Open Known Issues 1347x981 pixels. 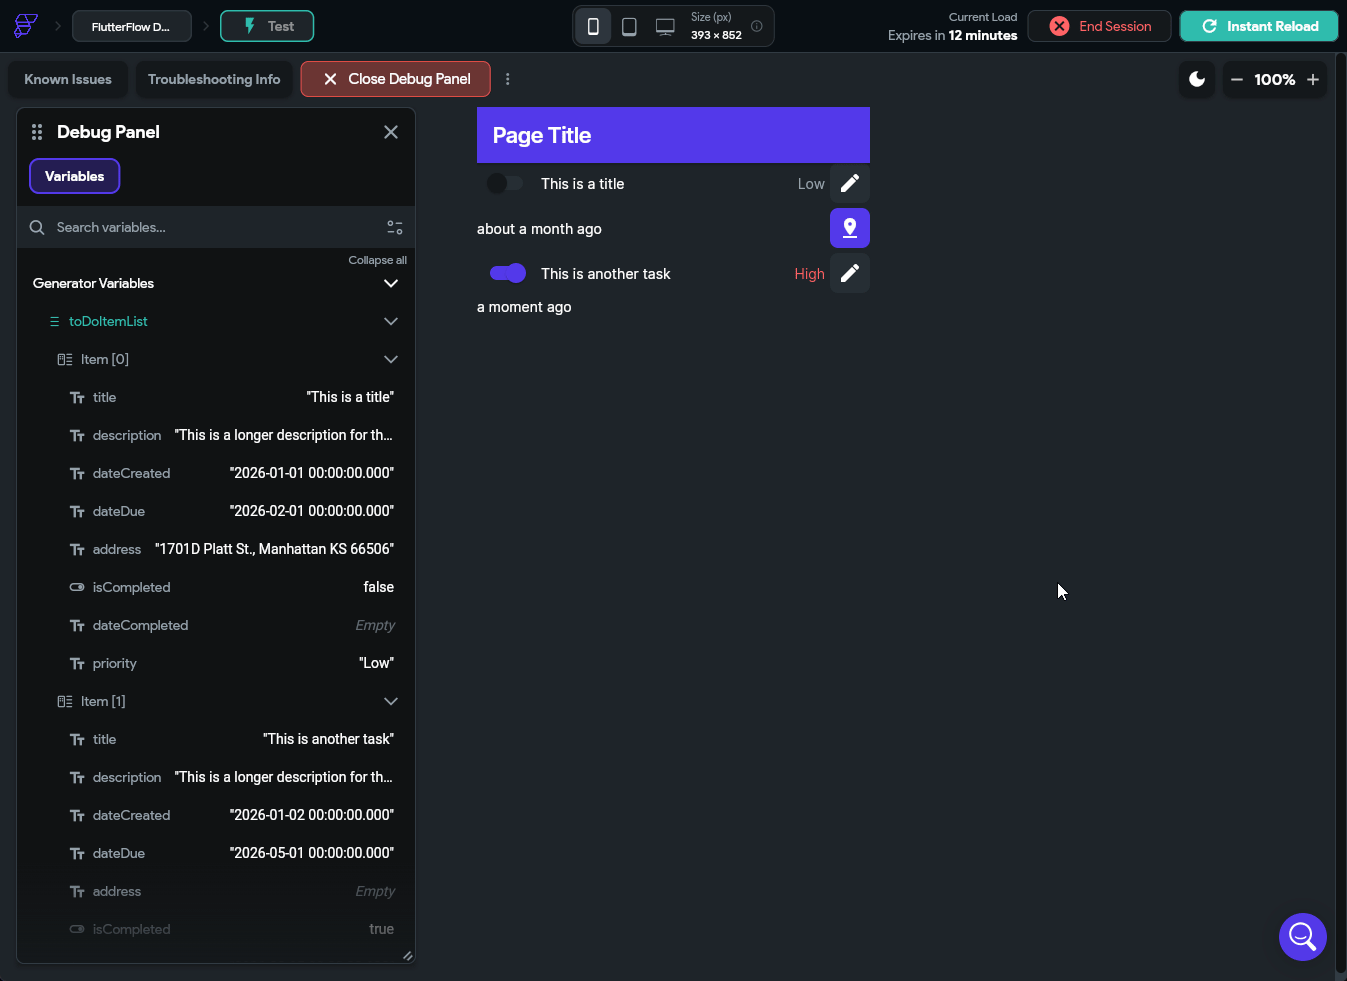68,79
